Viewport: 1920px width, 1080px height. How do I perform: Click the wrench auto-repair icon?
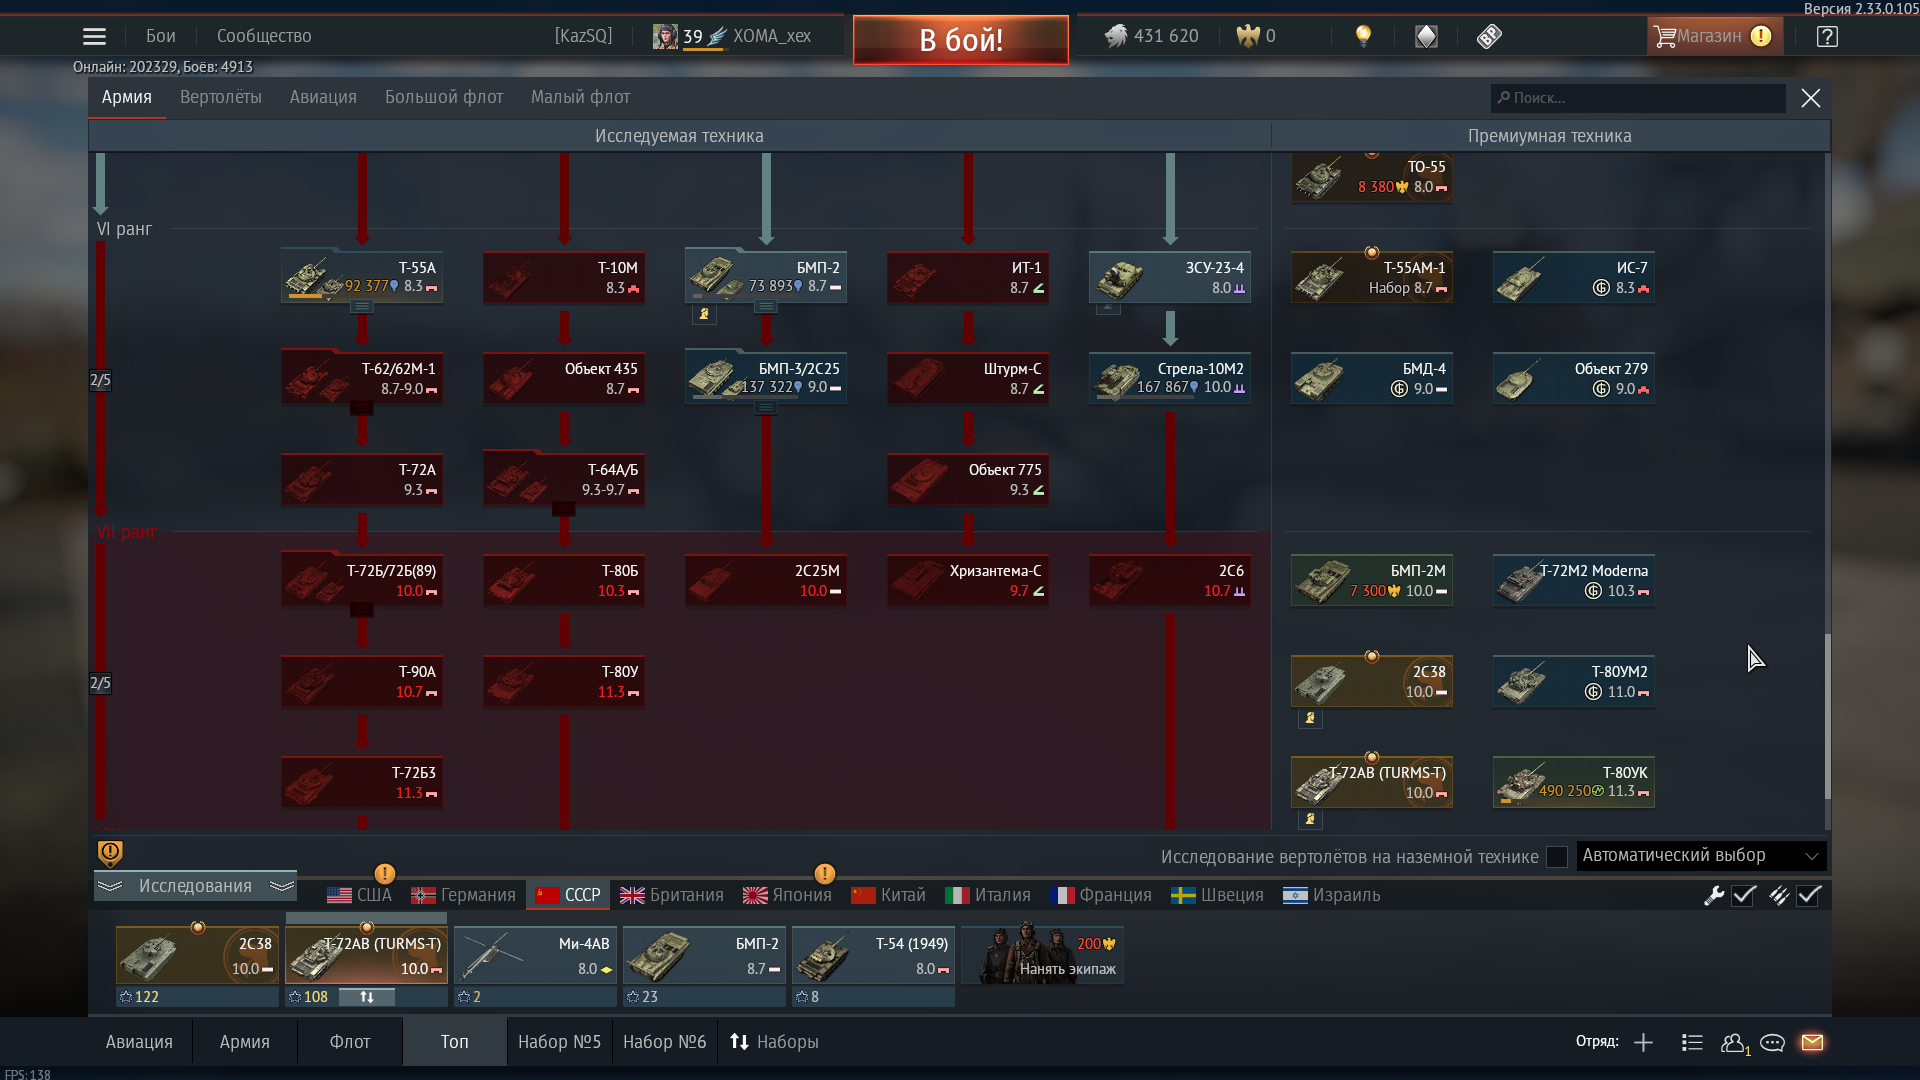1714,895
